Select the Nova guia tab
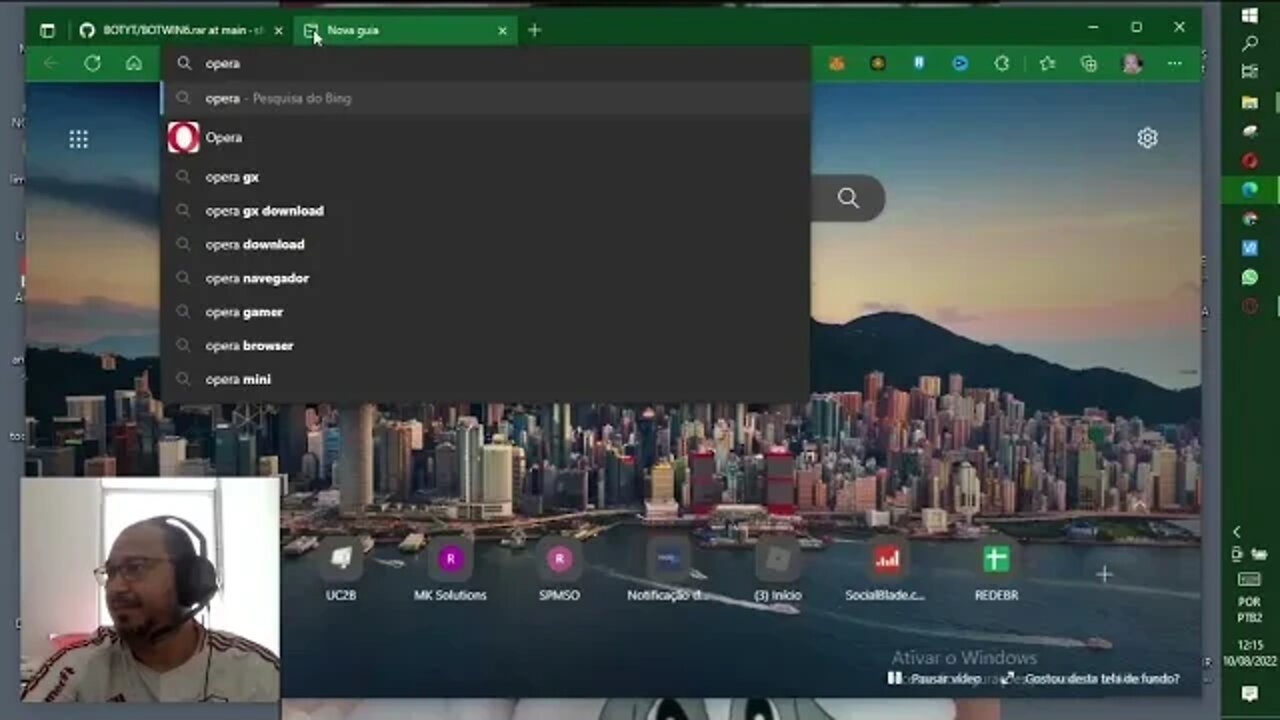Screen dimensions: 1280x720 406,30
